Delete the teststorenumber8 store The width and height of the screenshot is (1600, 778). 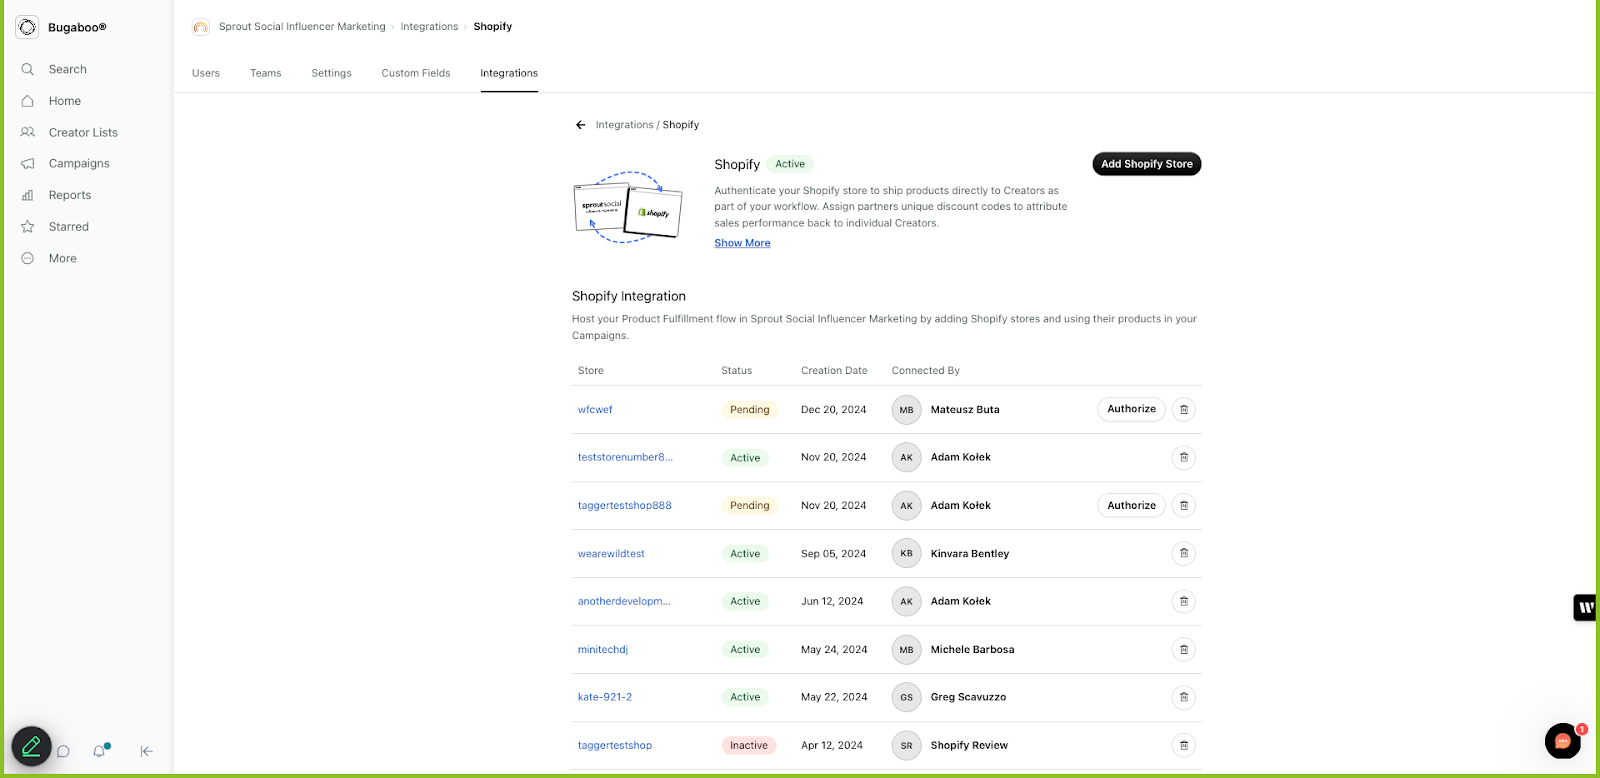point(1184,458)
